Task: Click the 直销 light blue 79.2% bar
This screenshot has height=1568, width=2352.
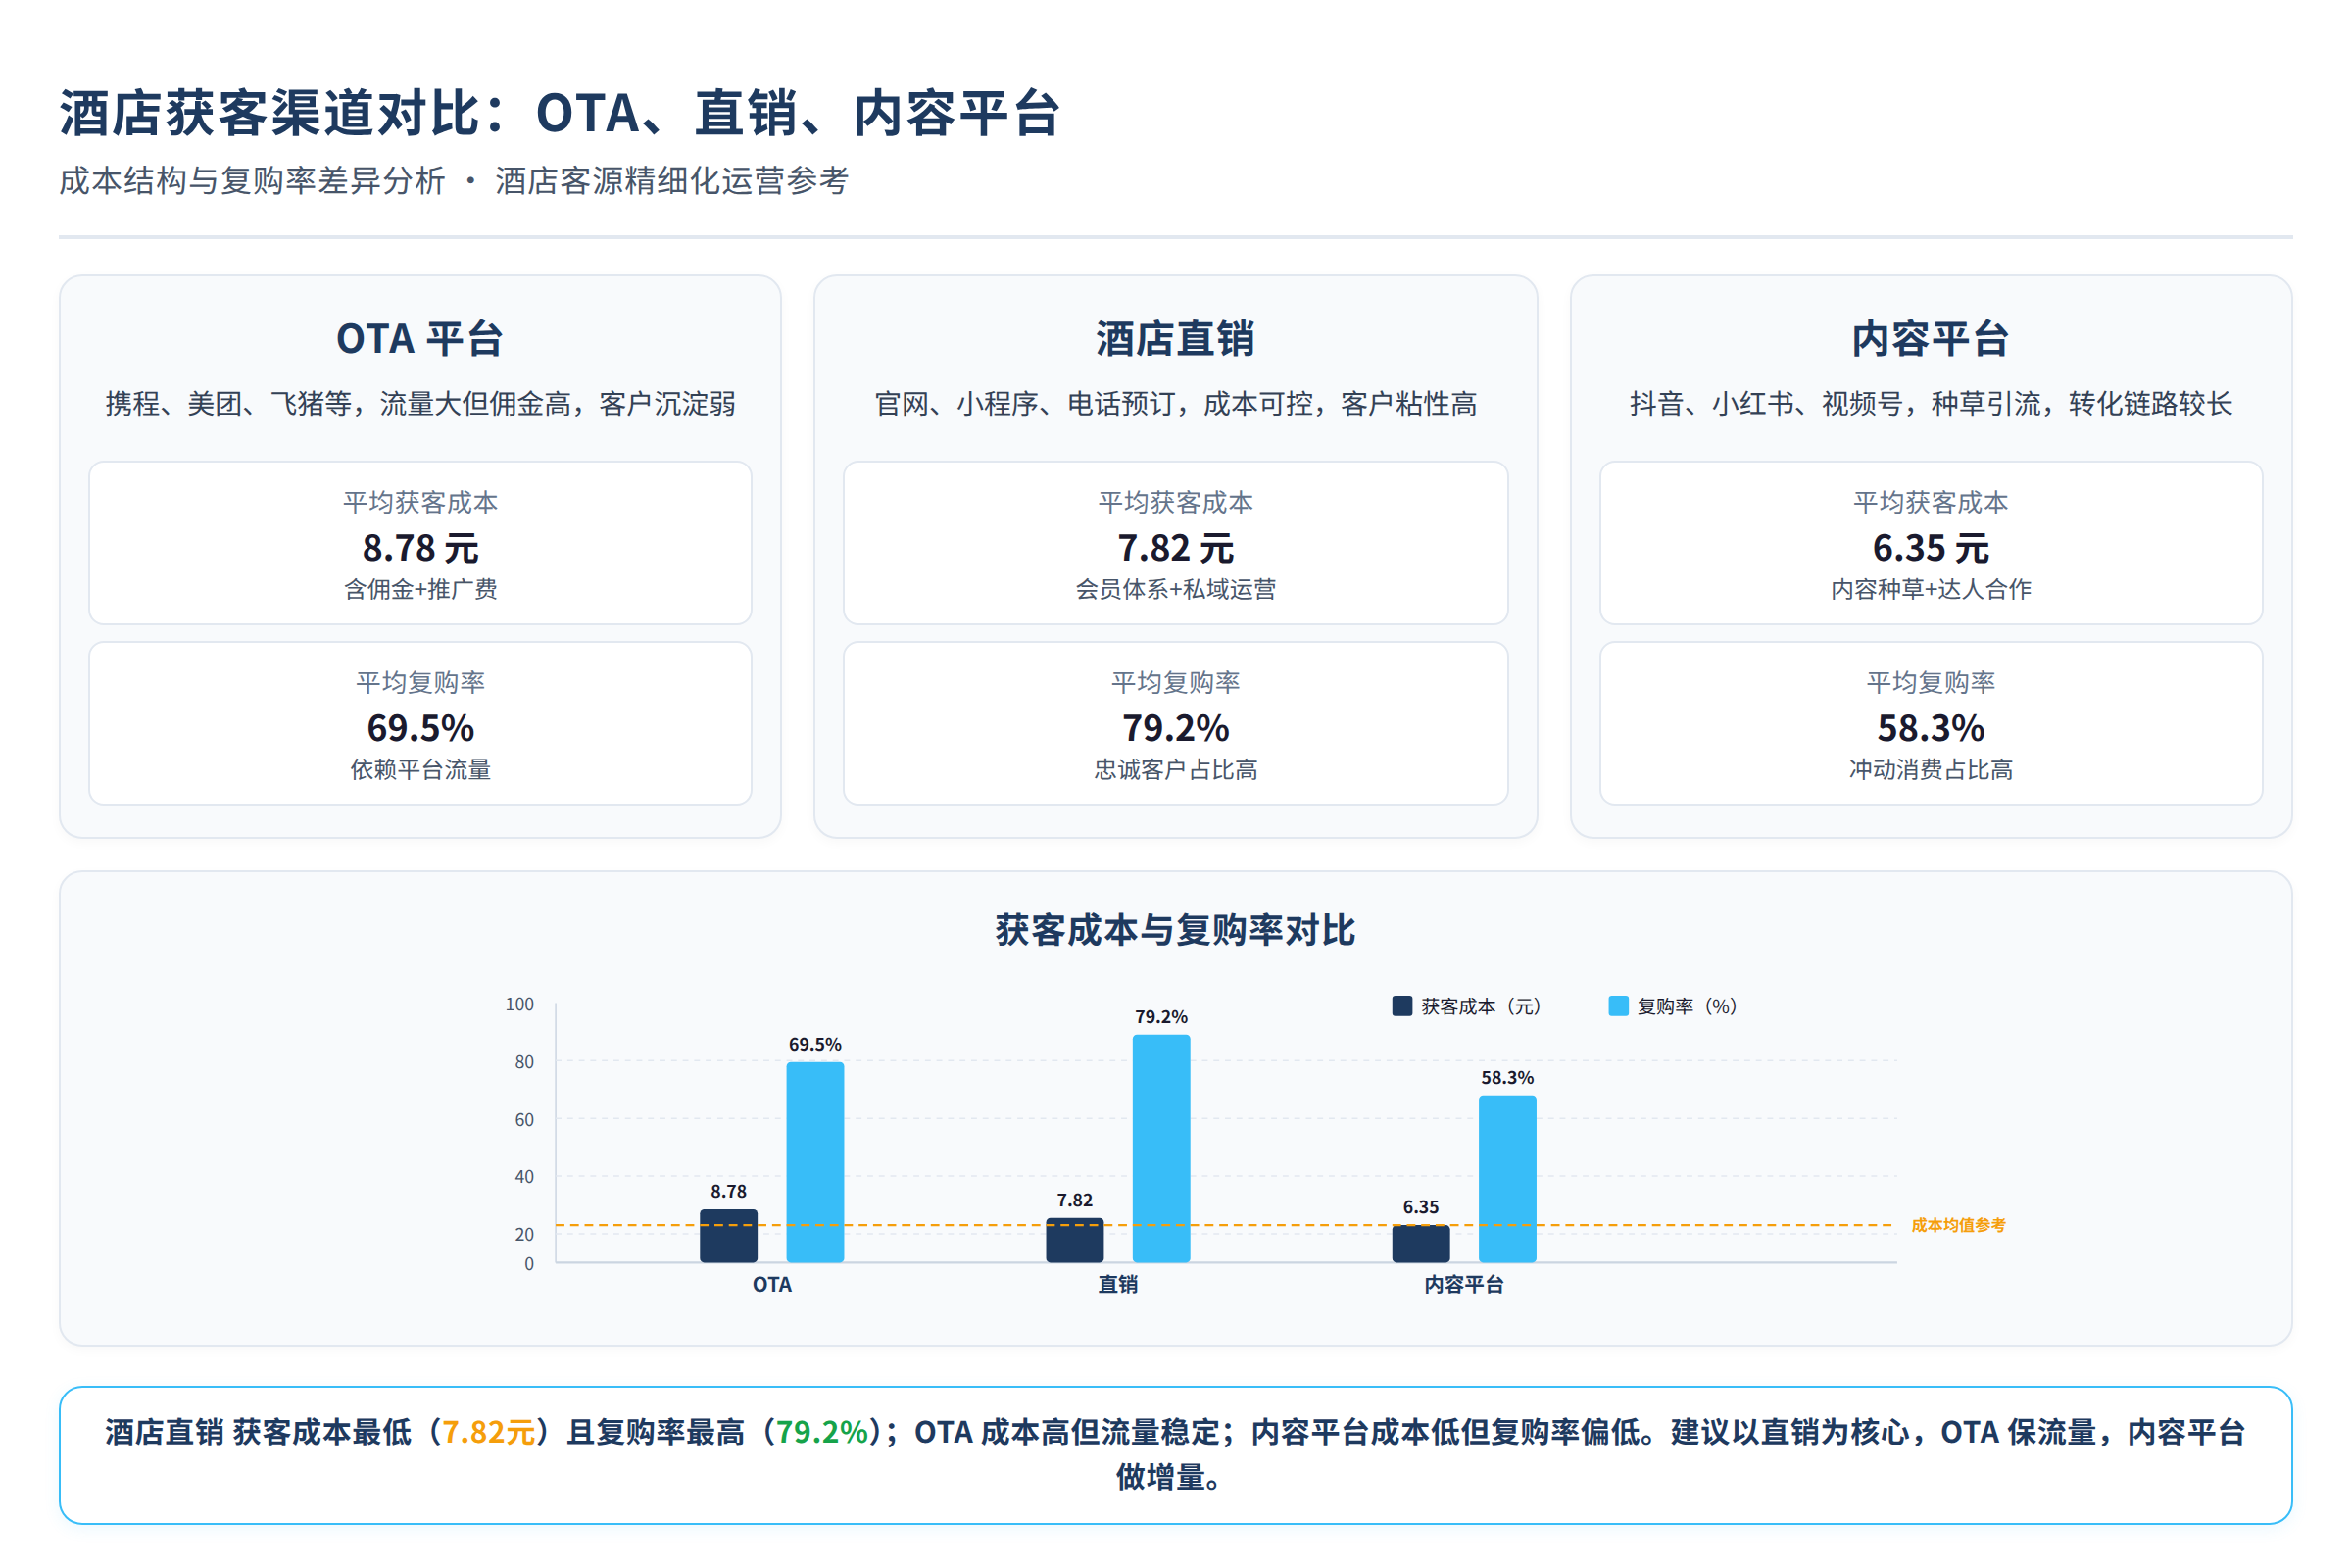Action: pyautogui.click(x=1161, y=1148)
